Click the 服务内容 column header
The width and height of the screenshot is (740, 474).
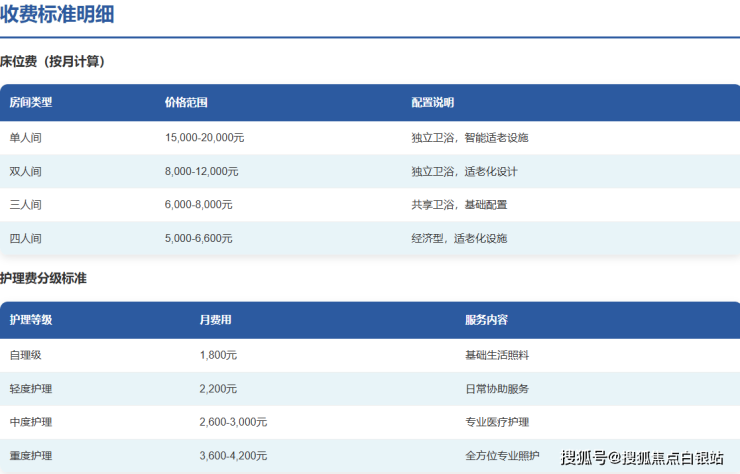click(x=486, y=320)
